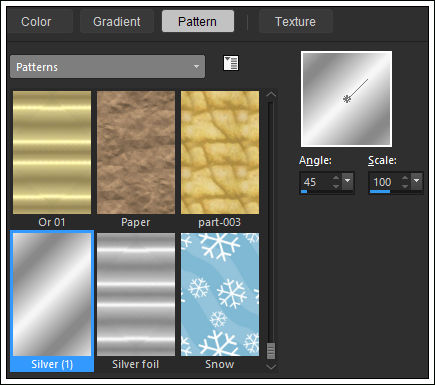Select the Or 01 gold pattern

[x=52, y=152]
